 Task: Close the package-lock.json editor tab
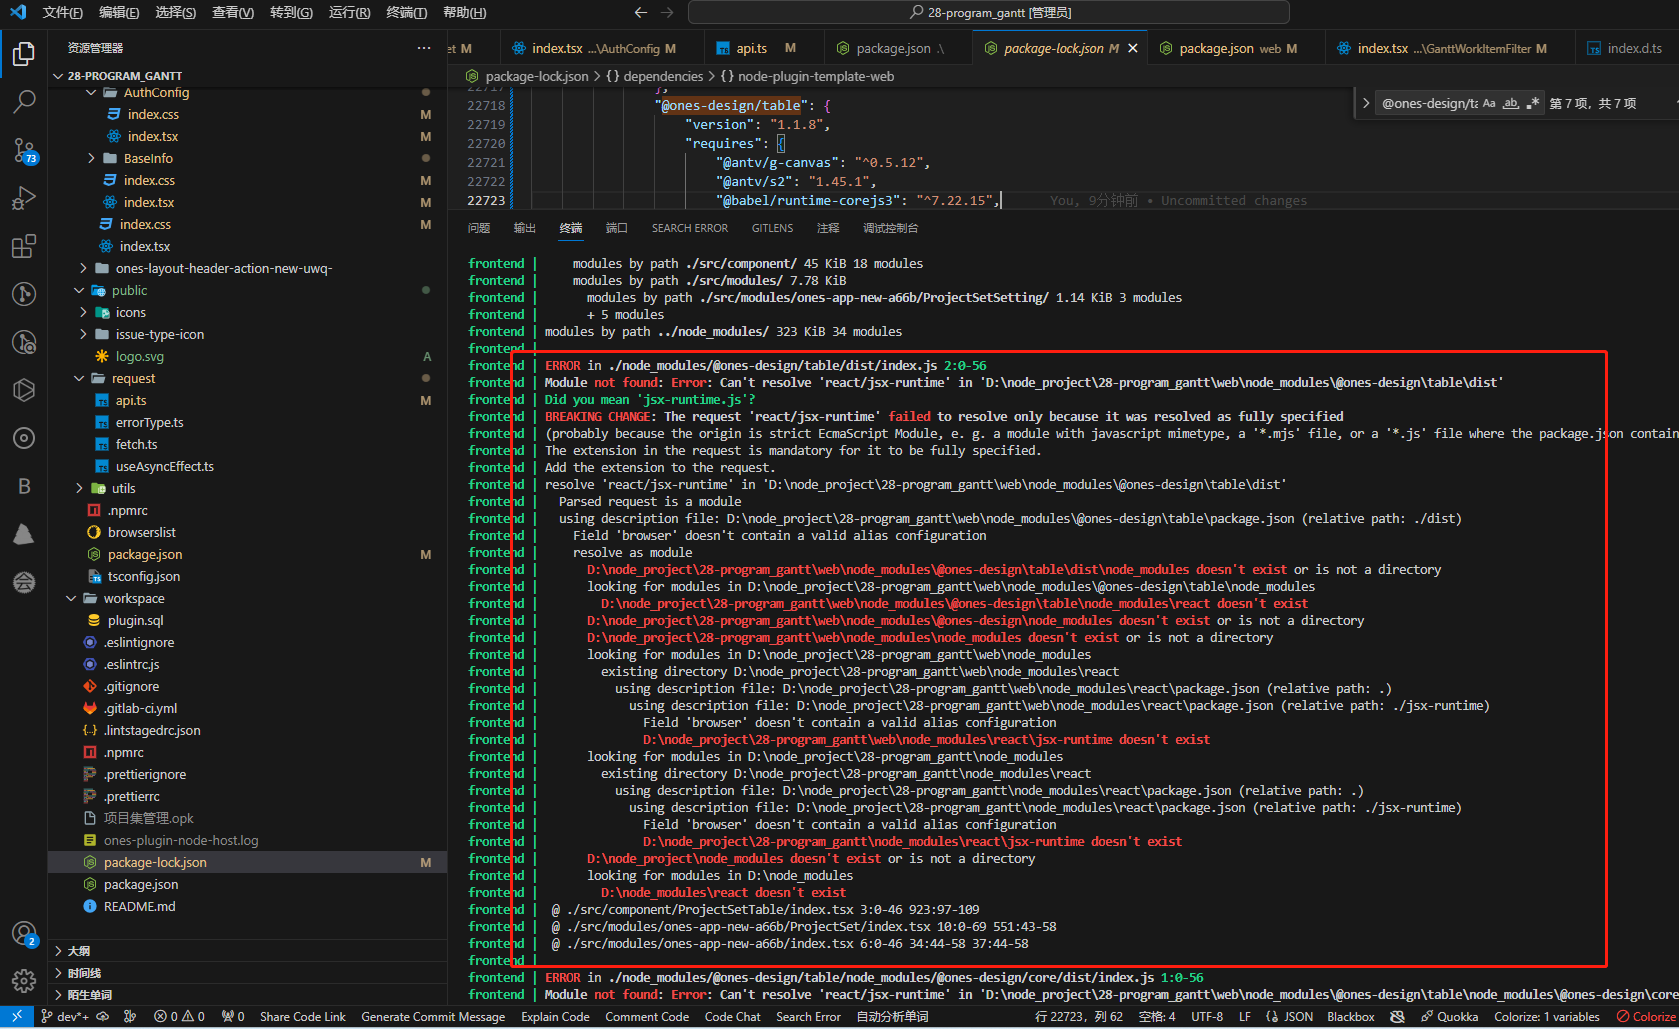[1133, 48]
